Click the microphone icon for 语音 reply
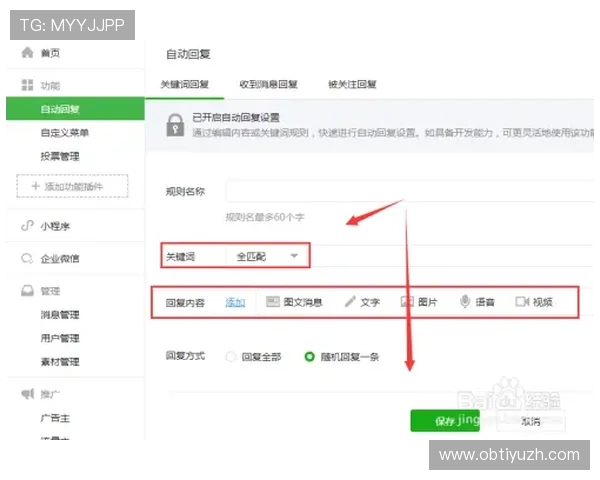 [x=465, y=302]
